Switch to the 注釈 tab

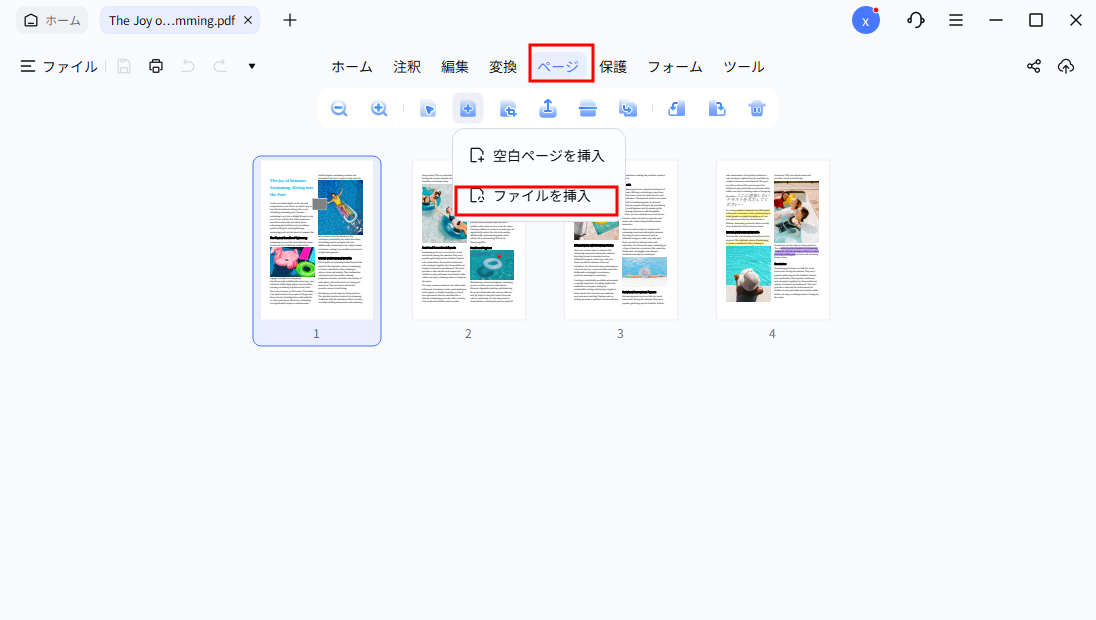click(407, 67)
